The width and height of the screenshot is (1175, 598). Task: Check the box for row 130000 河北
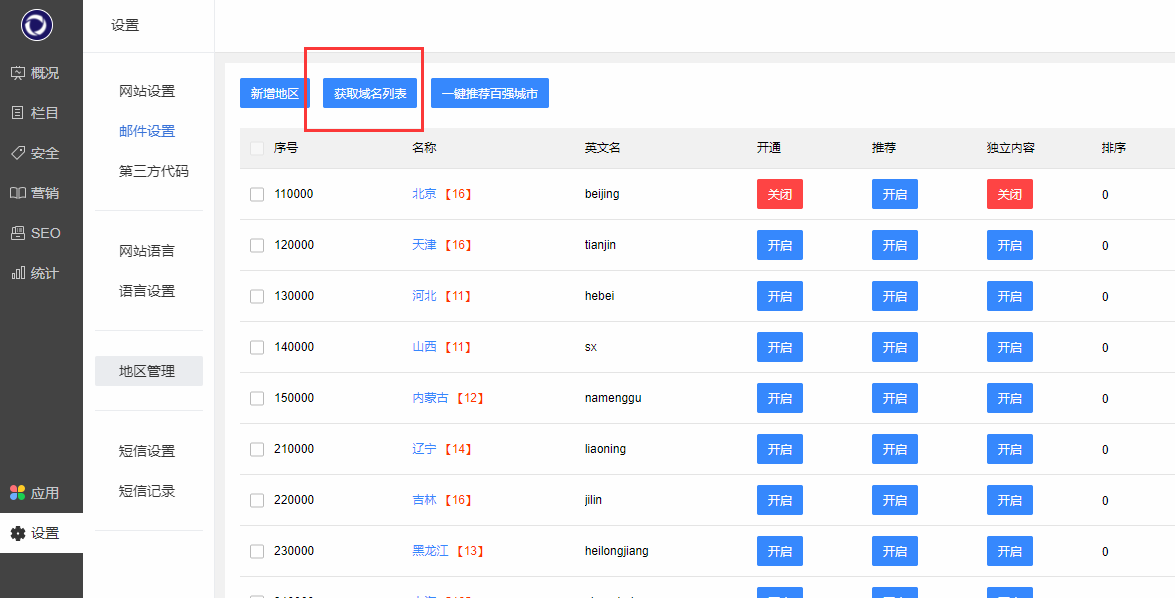pos(257,296)
